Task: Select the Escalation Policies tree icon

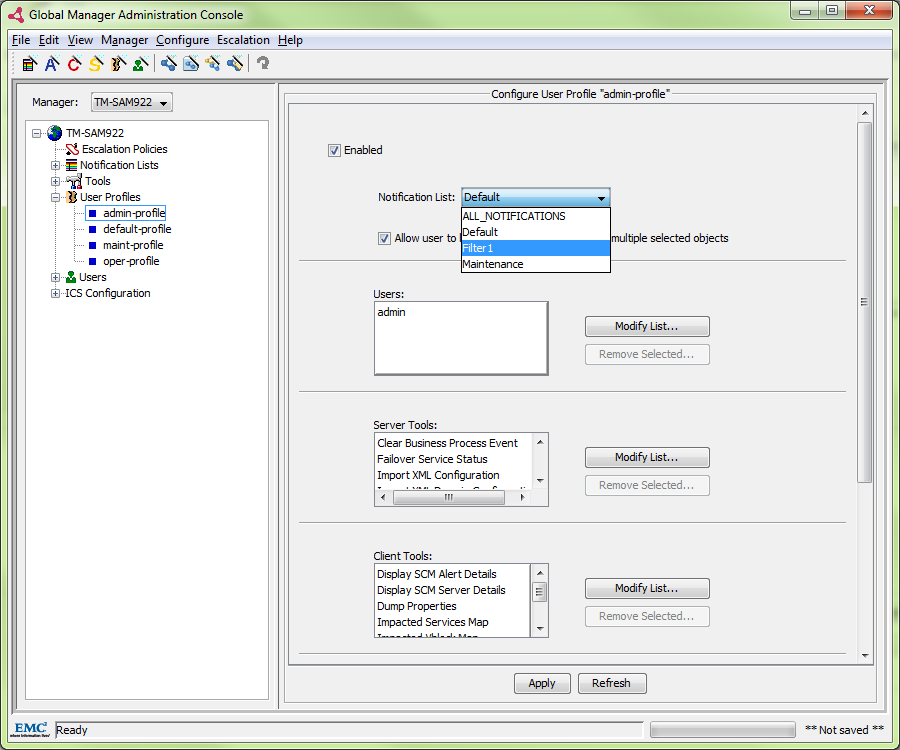Action: click(72, 149)
